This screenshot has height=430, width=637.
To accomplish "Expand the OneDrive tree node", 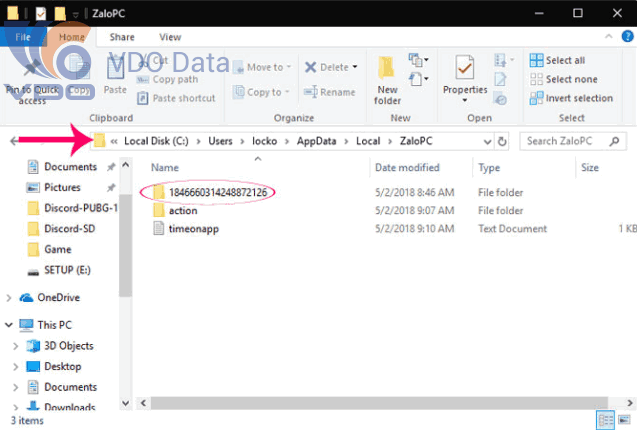I will pyautogui.click(x=9, y=298).
